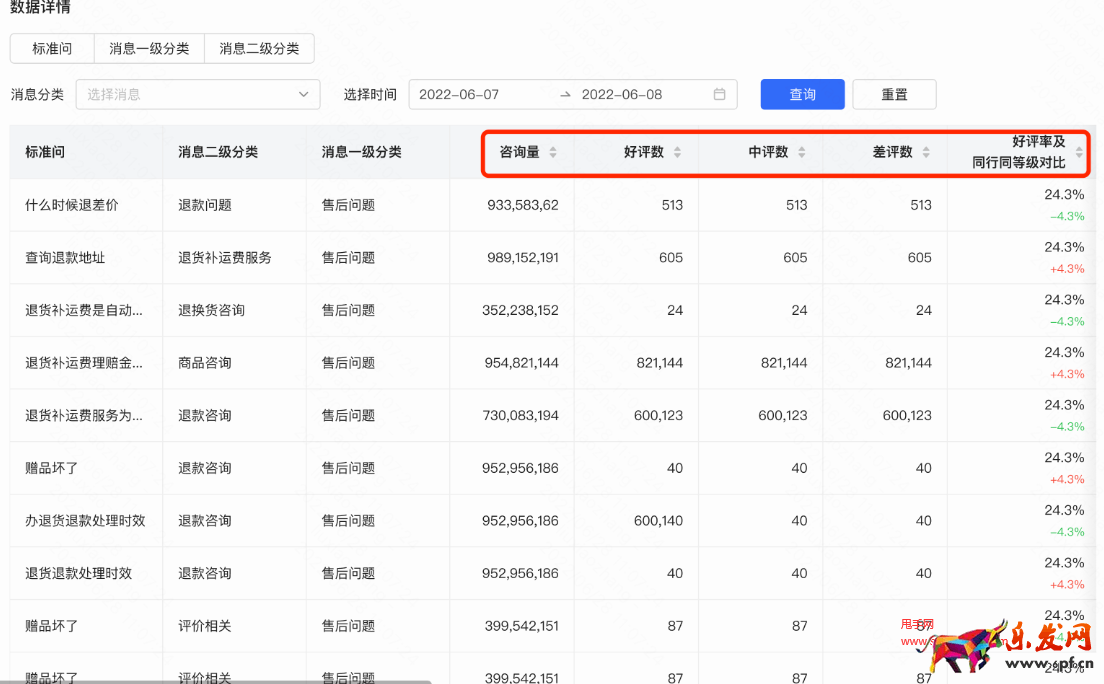The height and width of the screenshot is (684, 1104).
Task: Select the 消息一级分类 tab
Action: click(x=149, y=48)
